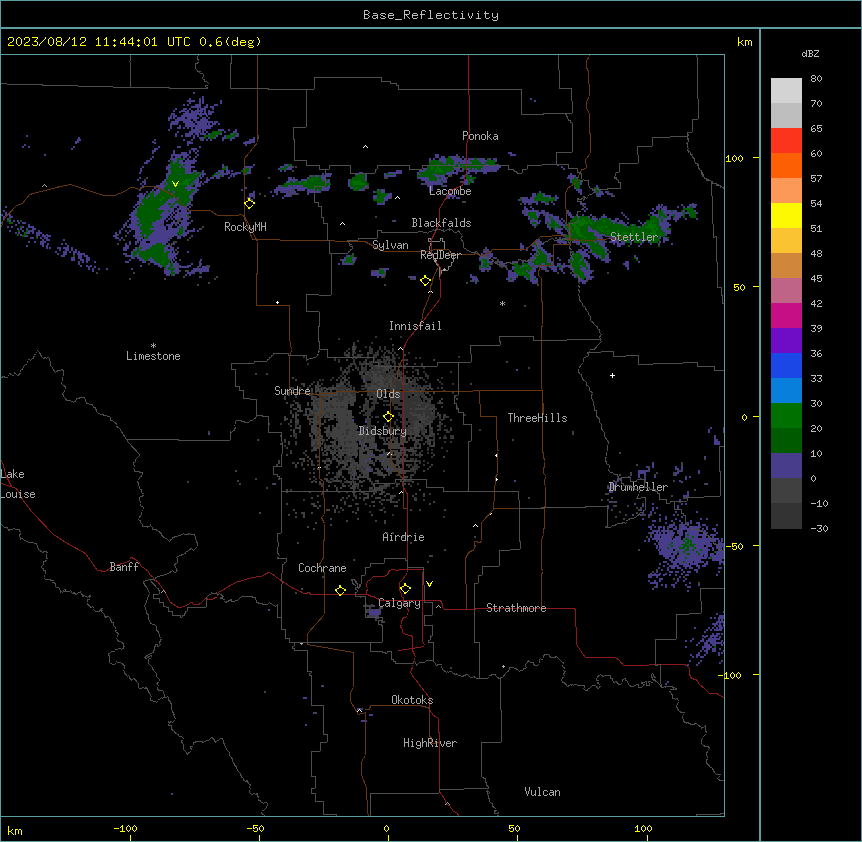
Task: Click the yellow diamond marker above Calgary
Action: pos(405,589)
